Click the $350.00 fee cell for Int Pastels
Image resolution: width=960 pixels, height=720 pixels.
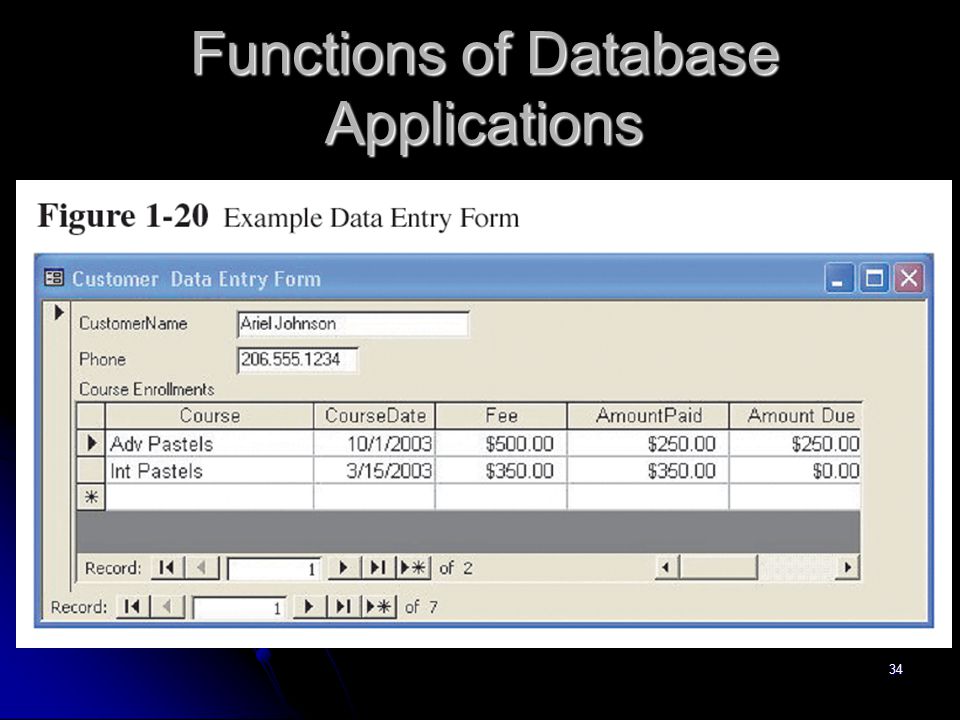coord(501,470)
